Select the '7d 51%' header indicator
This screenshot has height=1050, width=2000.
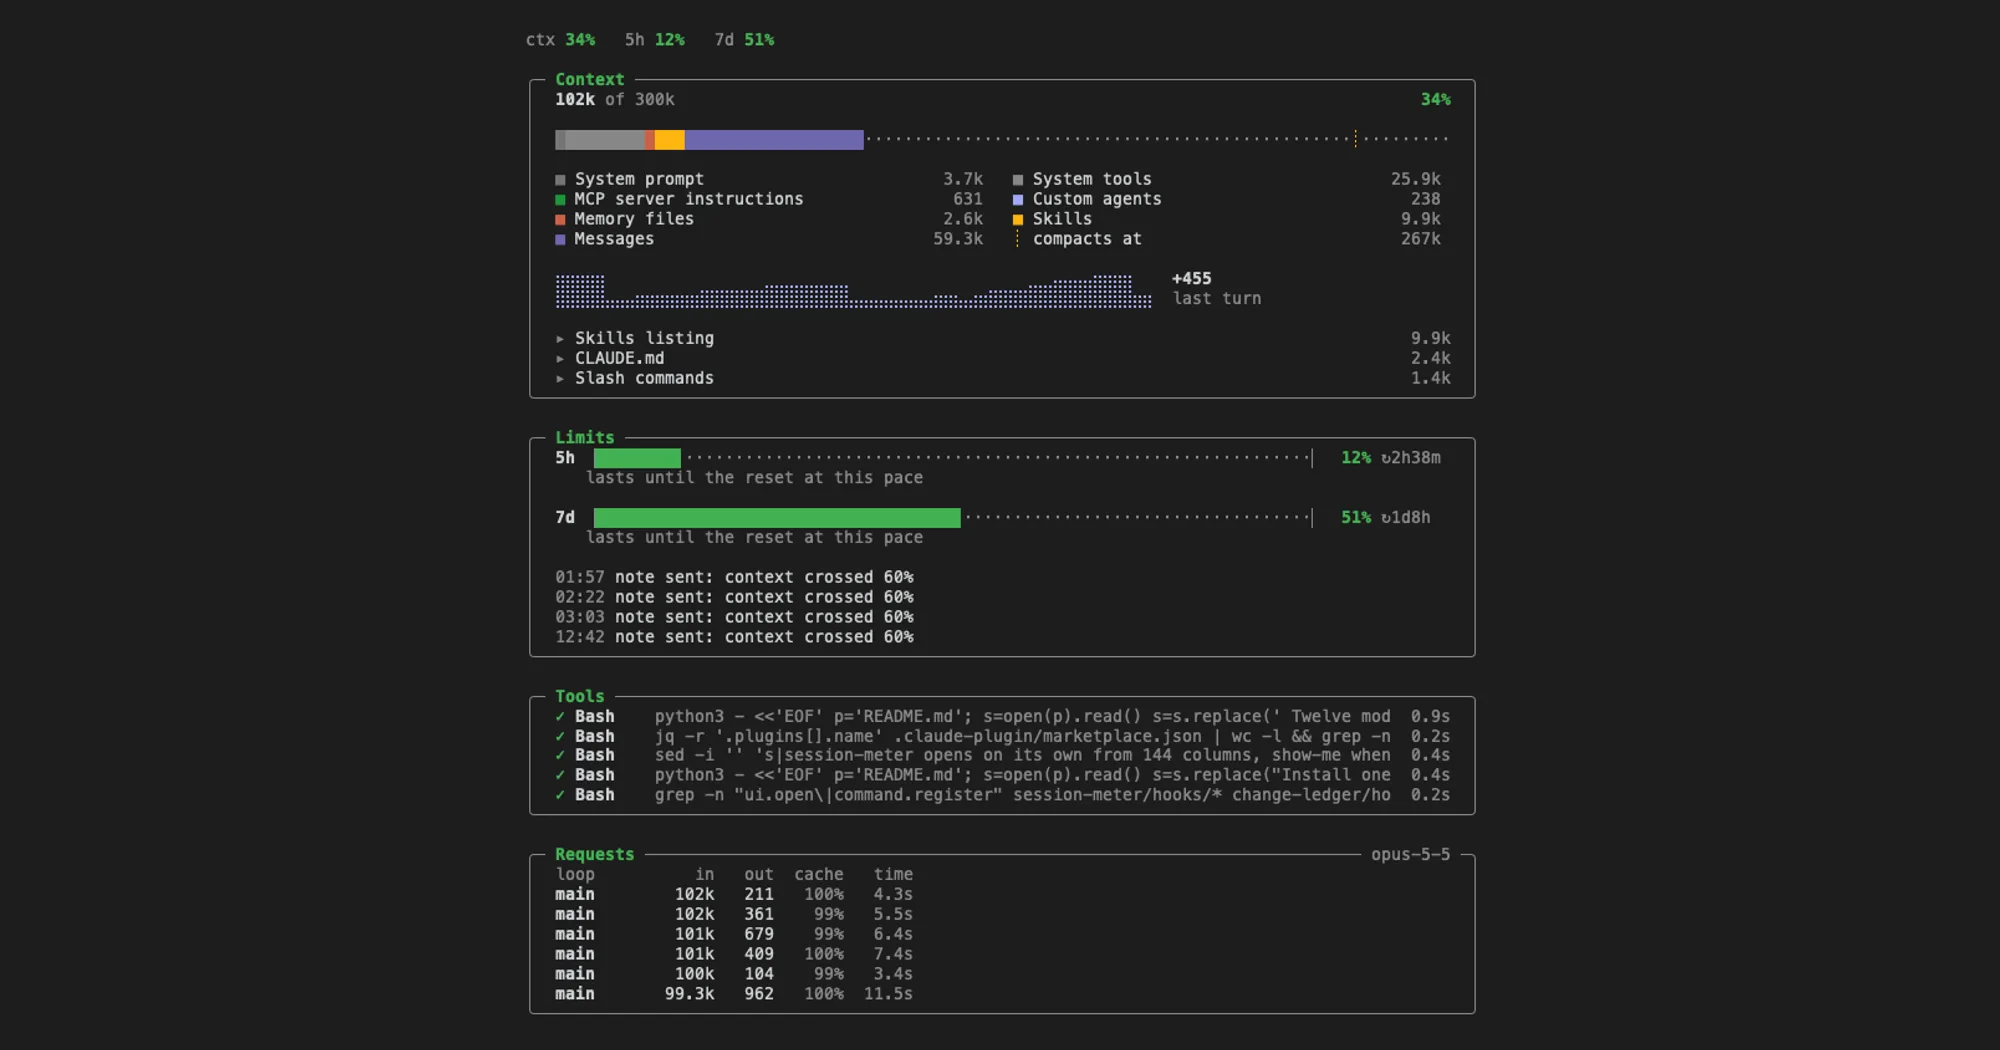pos(744,40)
